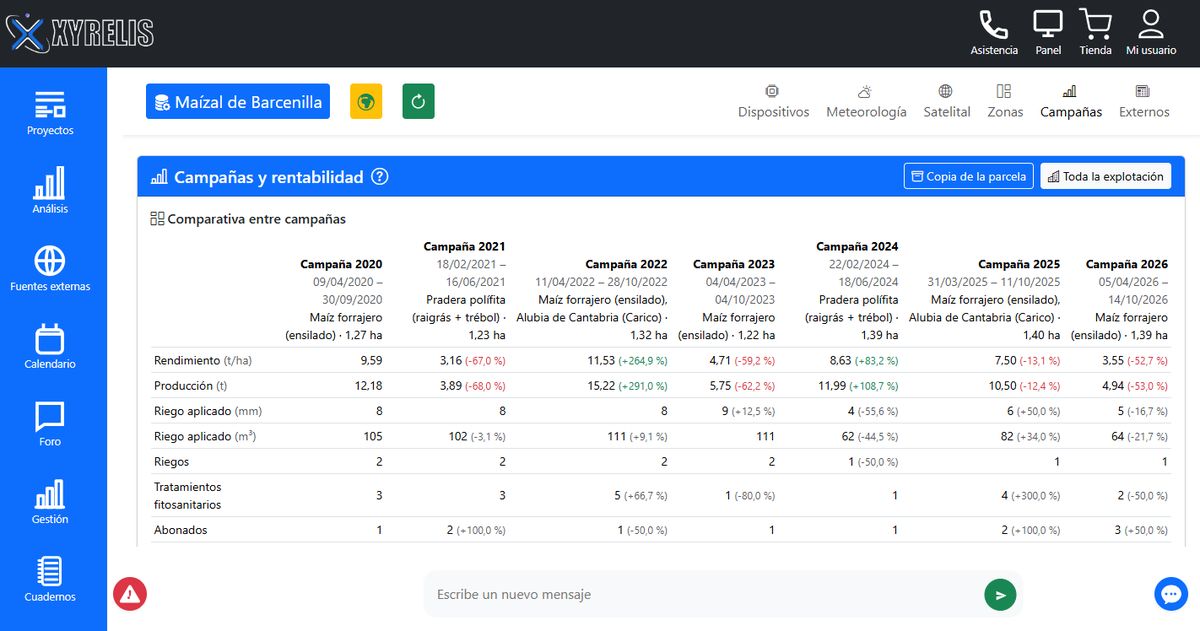Open the blue chat bubble widget
Screen dimensions: 1200x631
[1171, 593]
